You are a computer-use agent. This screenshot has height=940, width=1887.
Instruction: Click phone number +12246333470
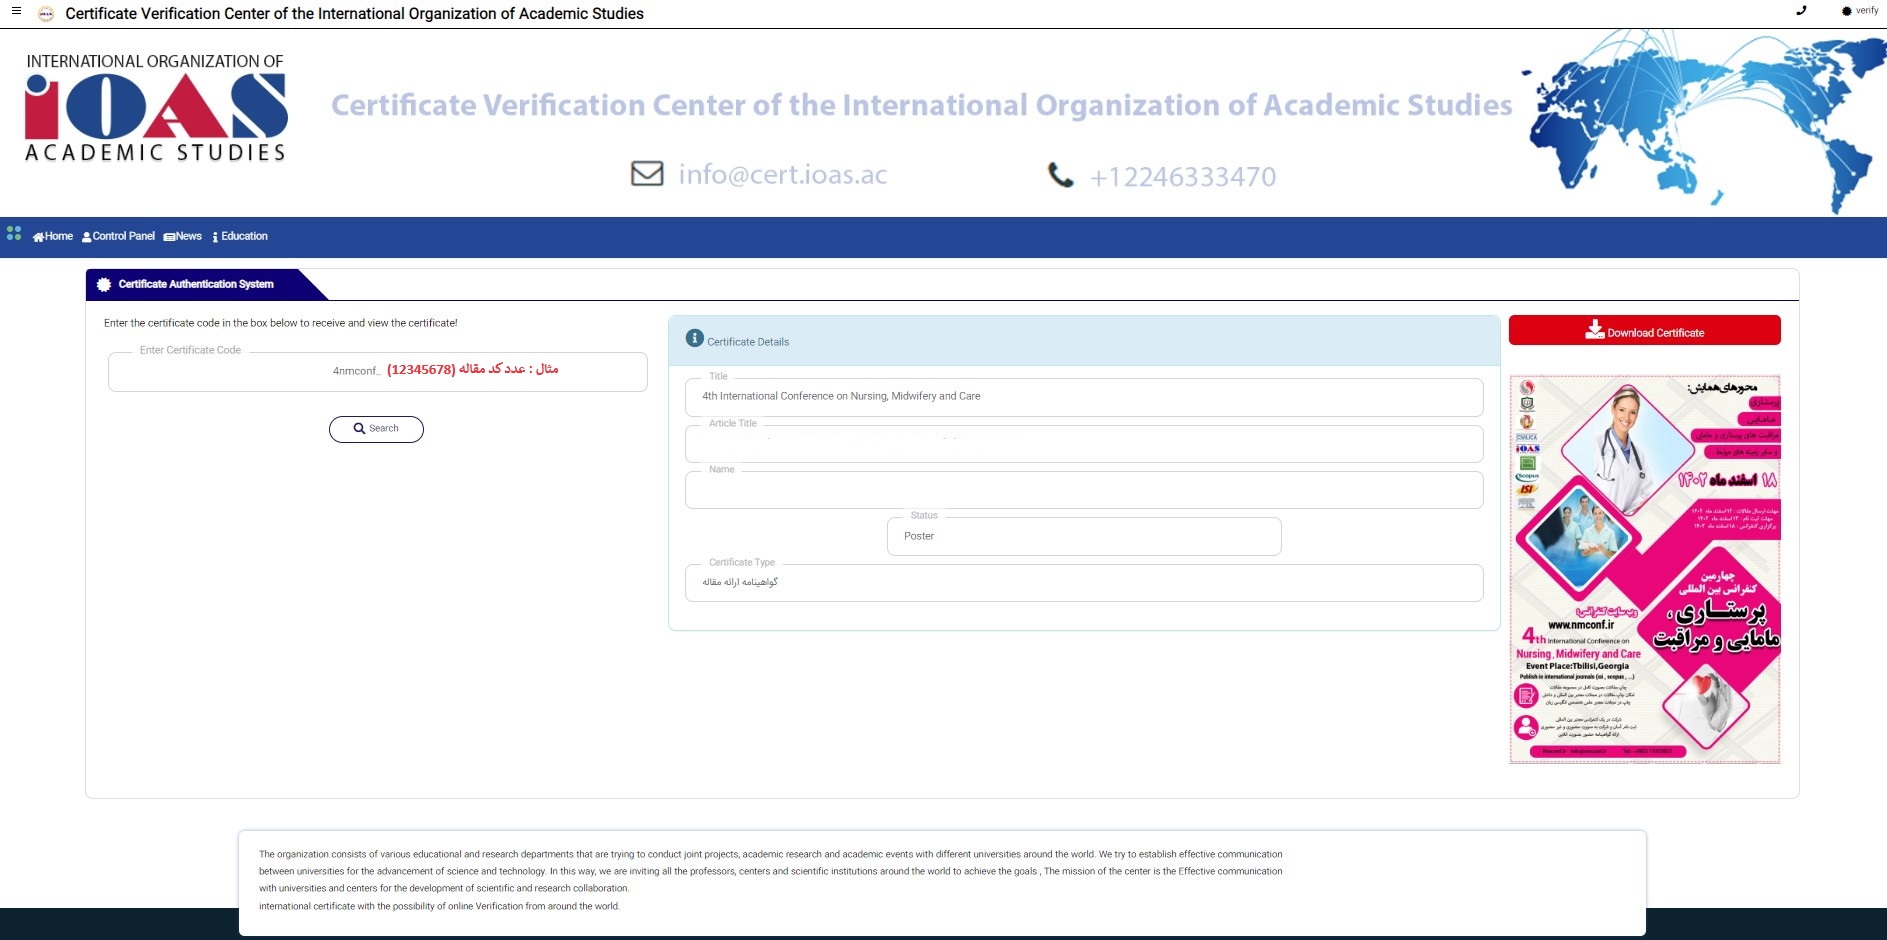(1182, 177)
